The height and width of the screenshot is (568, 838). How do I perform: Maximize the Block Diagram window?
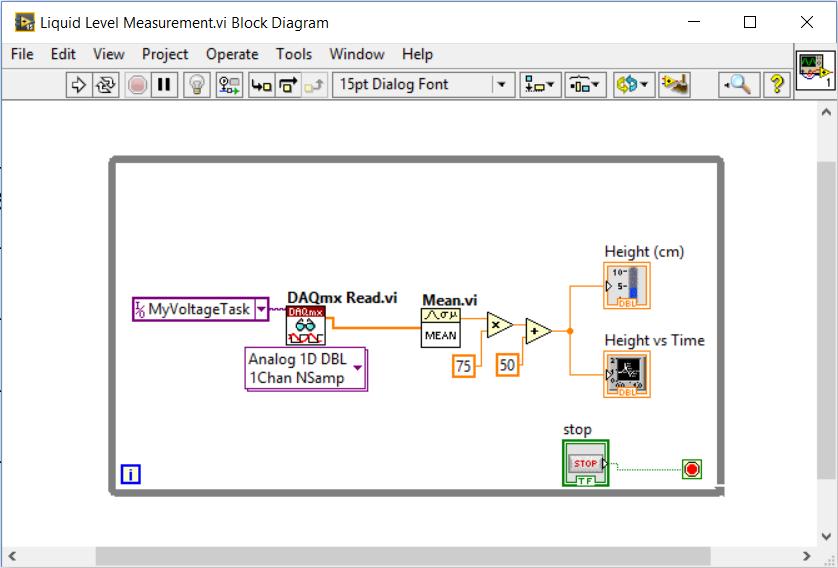click(x=750, y=22)
